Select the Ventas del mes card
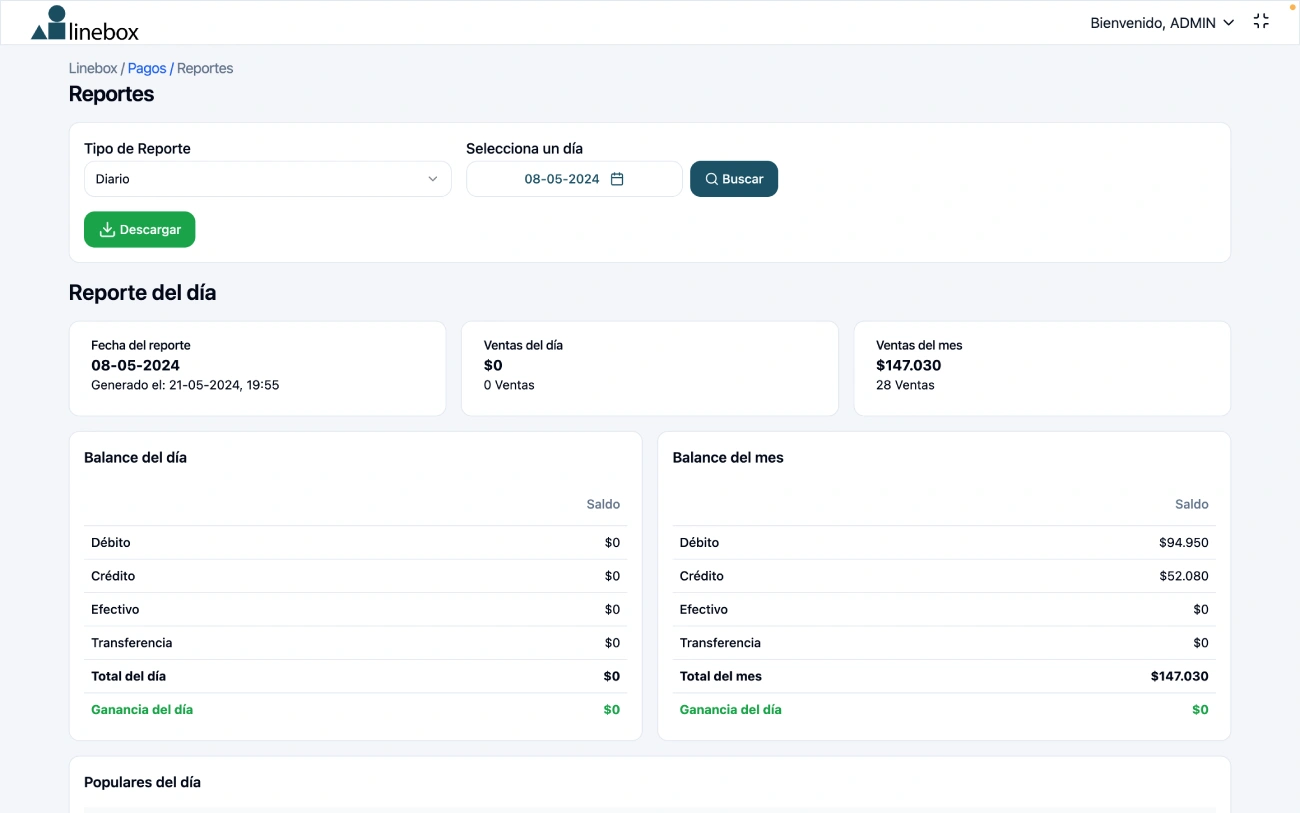 click(1042, 367)
